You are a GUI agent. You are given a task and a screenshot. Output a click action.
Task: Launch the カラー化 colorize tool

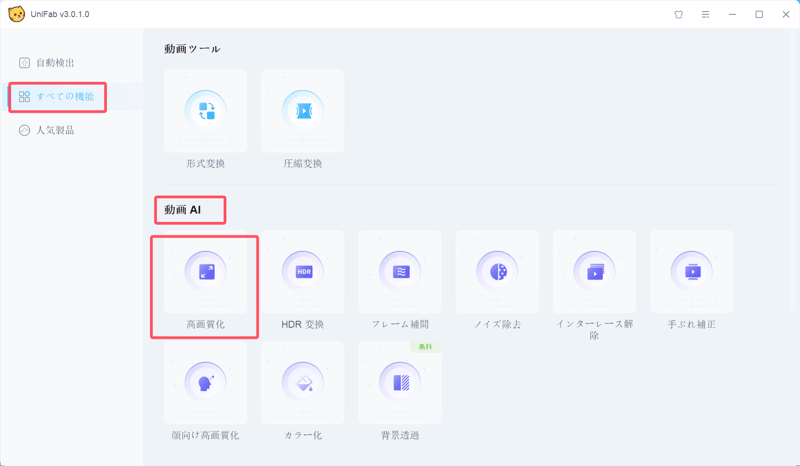pos(302,383)
